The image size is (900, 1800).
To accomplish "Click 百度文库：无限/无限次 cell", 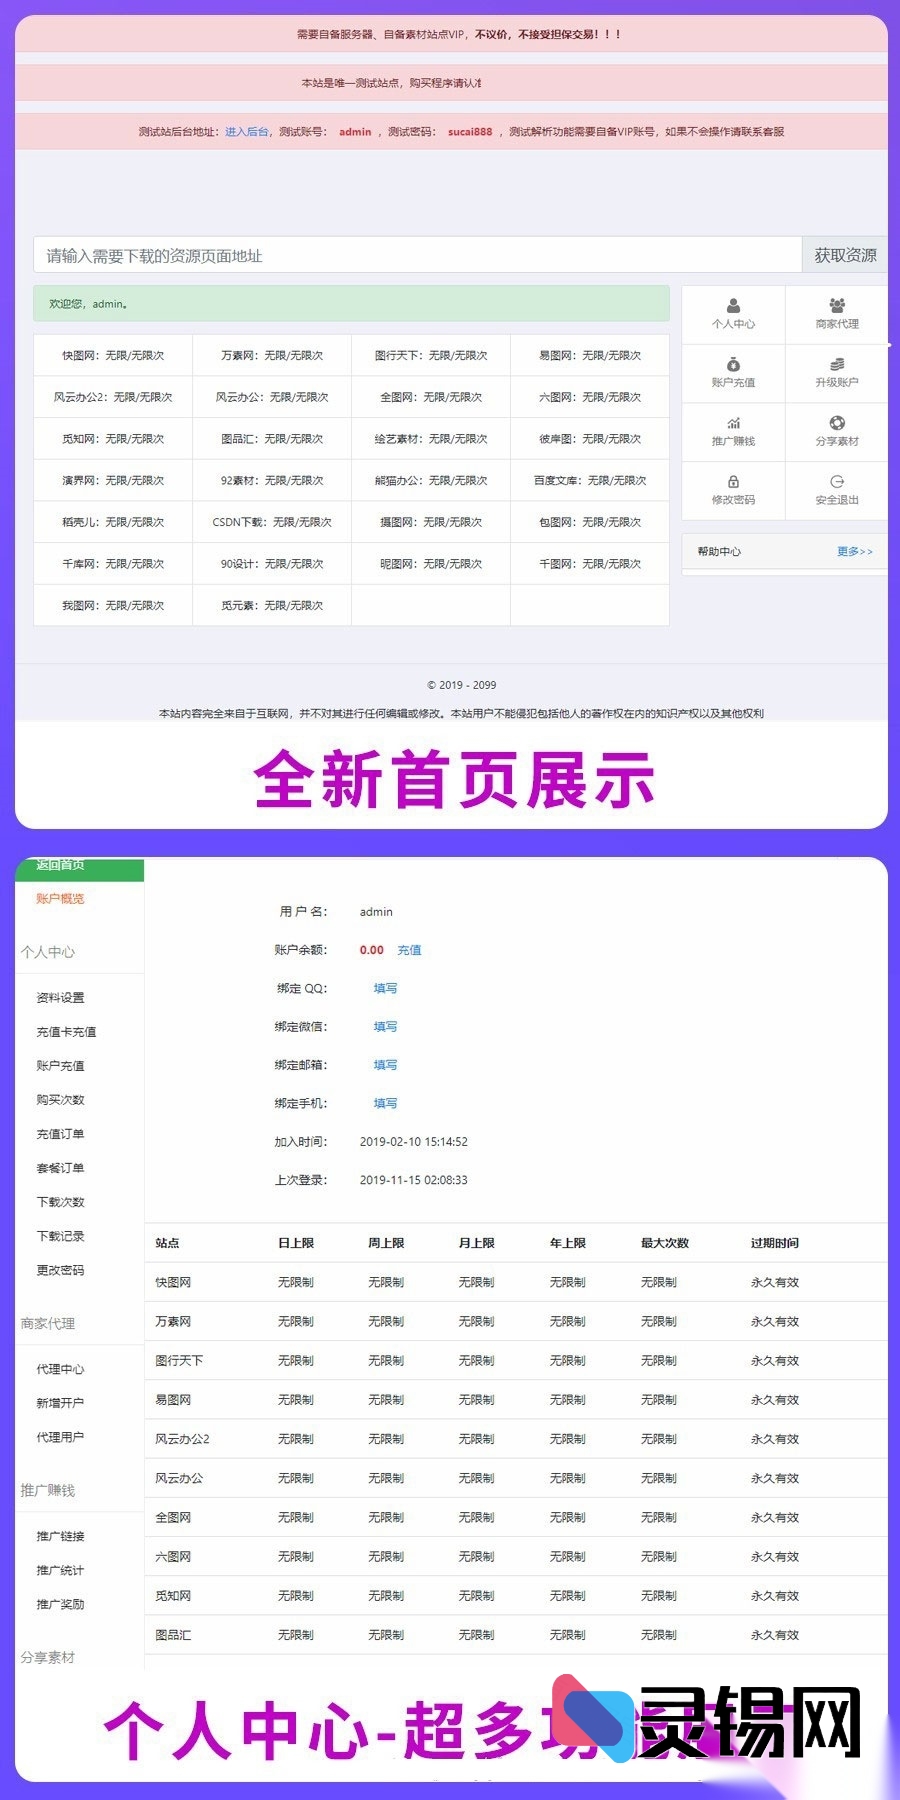I will click(x=590, y=480).
